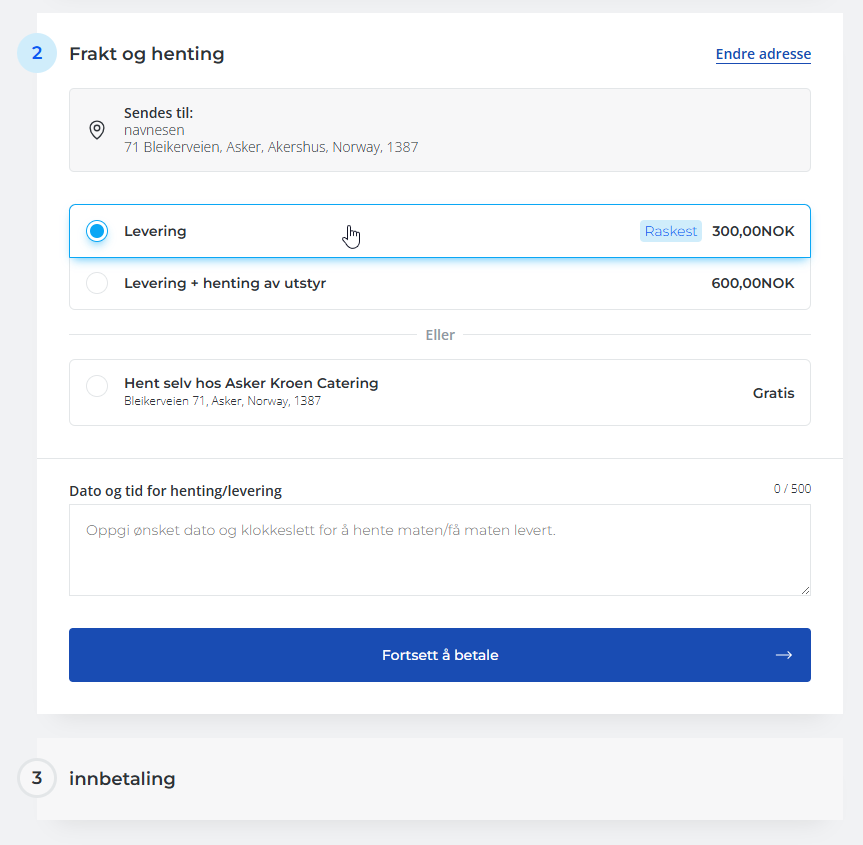Grab the text area resize handle
Image resolution: width=863 pixels, height=845 pixels.
click(804, 589)
